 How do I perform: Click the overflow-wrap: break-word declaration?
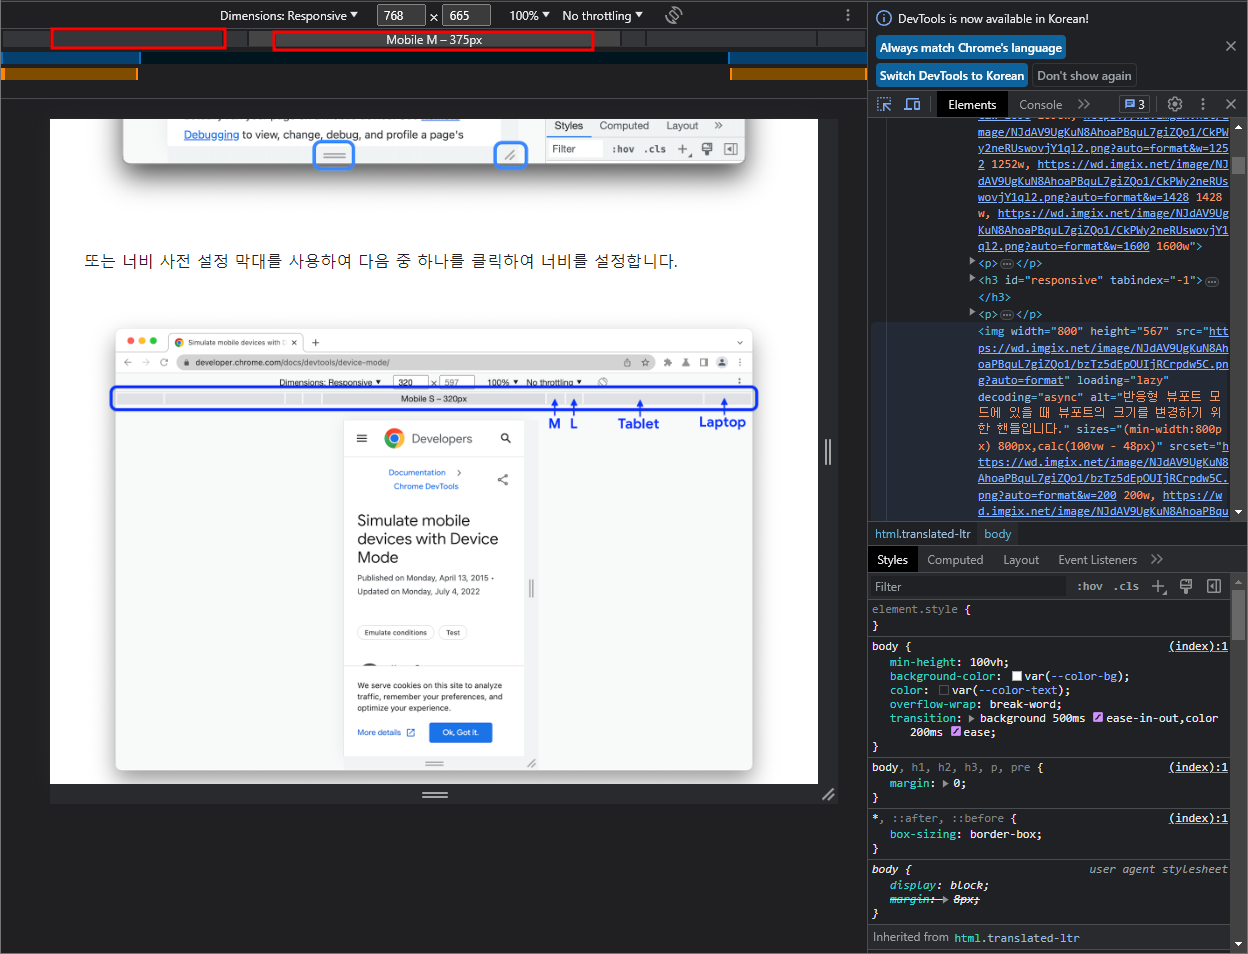pos(976,704)
